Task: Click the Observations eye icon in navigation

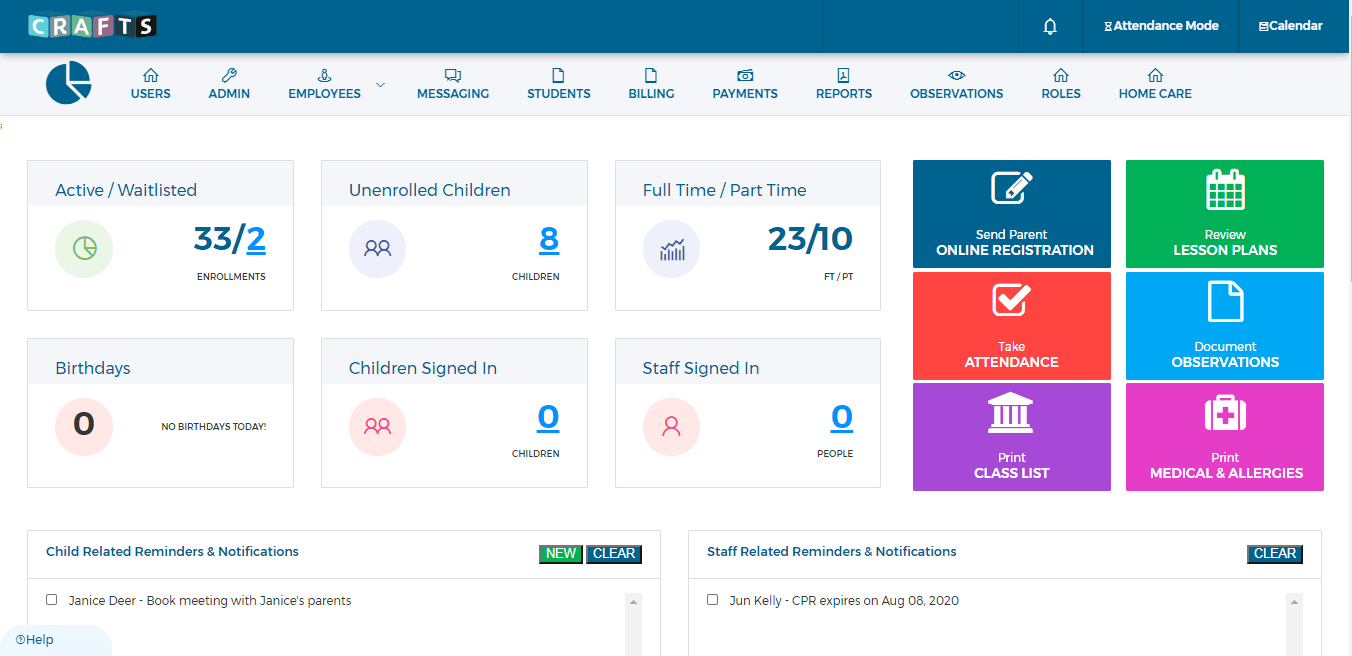Action: pyautogui.click(x=956, y=75)
